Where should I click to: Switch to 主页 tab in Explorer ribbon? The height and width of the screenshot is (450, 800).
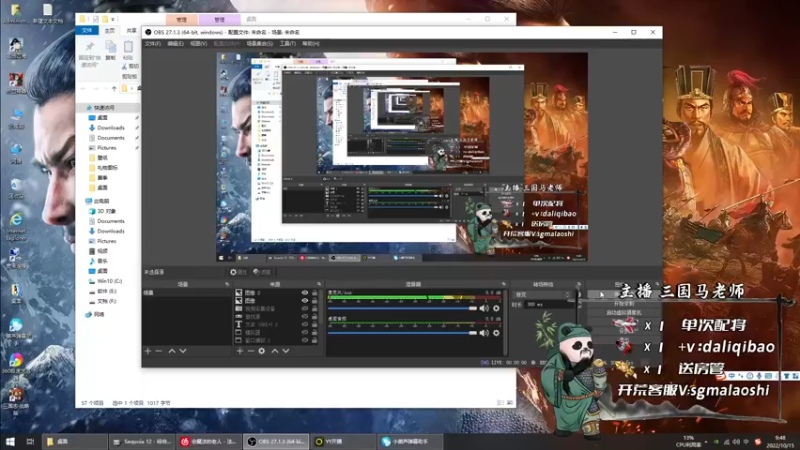click(x=110, y=31)
